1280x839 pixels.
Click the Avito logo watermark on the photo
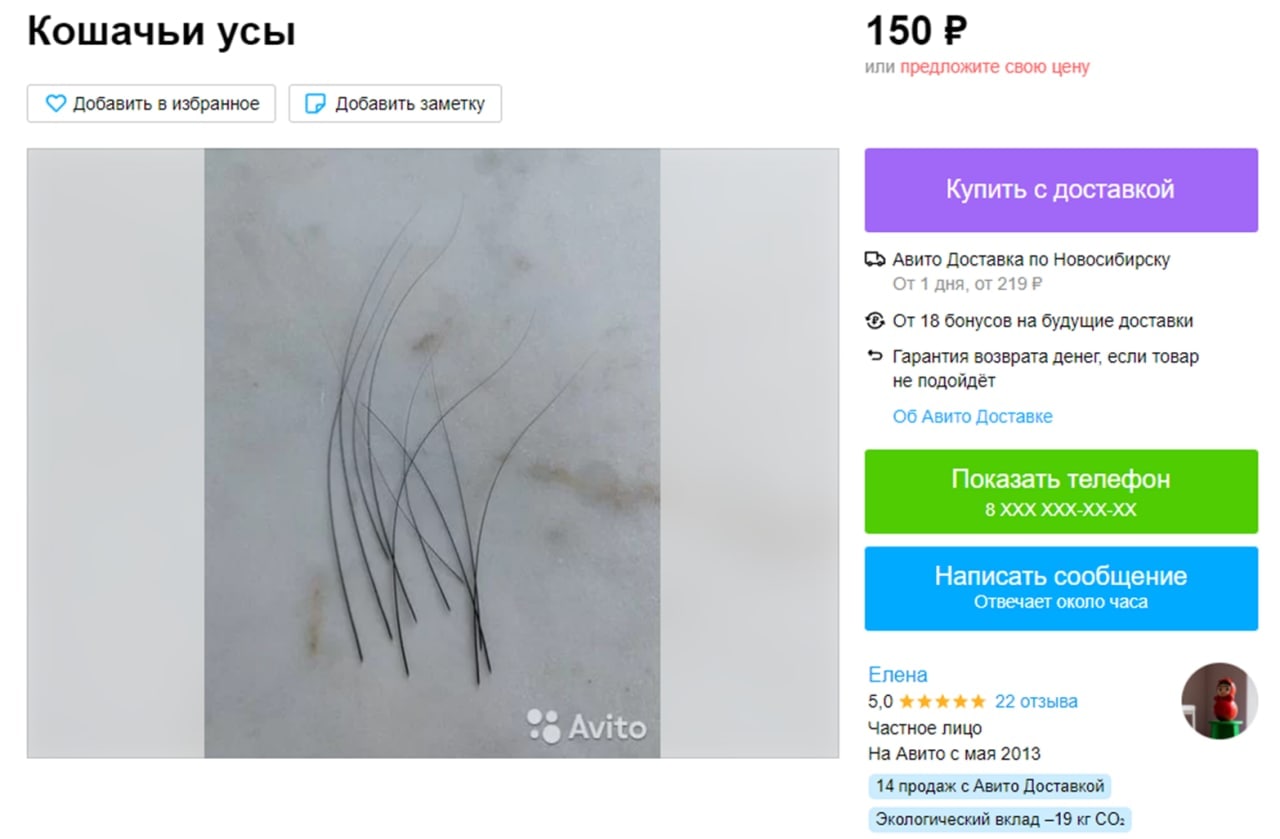coord(587,726)
